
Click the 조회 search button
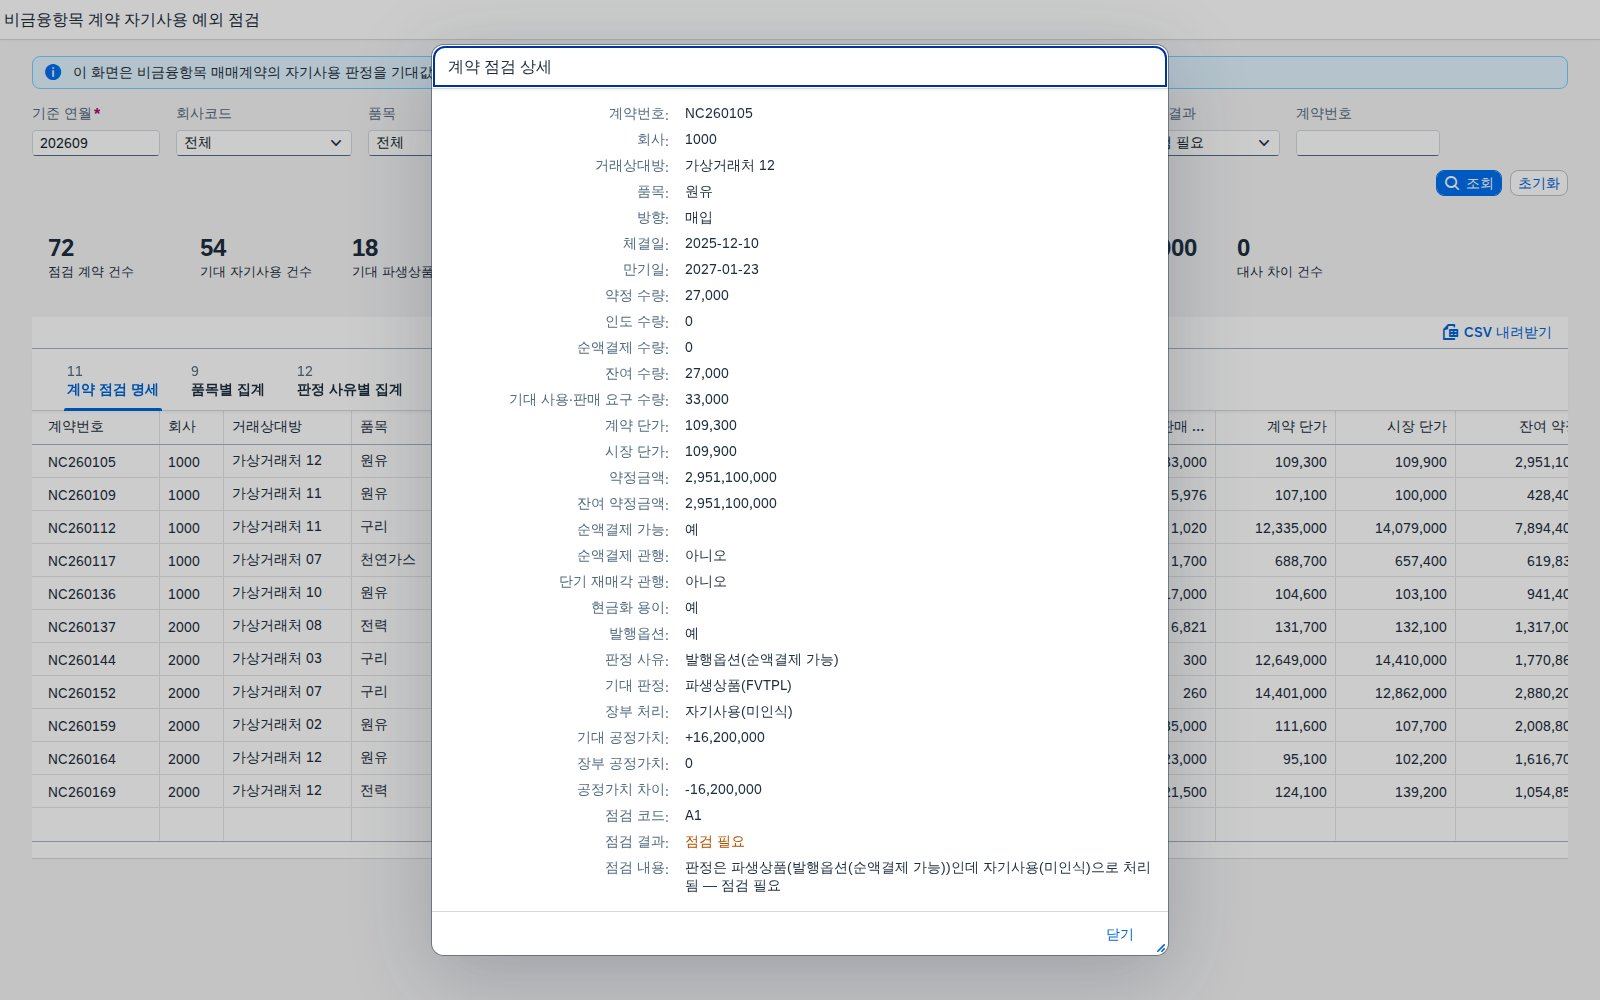tap(1469, 183)
